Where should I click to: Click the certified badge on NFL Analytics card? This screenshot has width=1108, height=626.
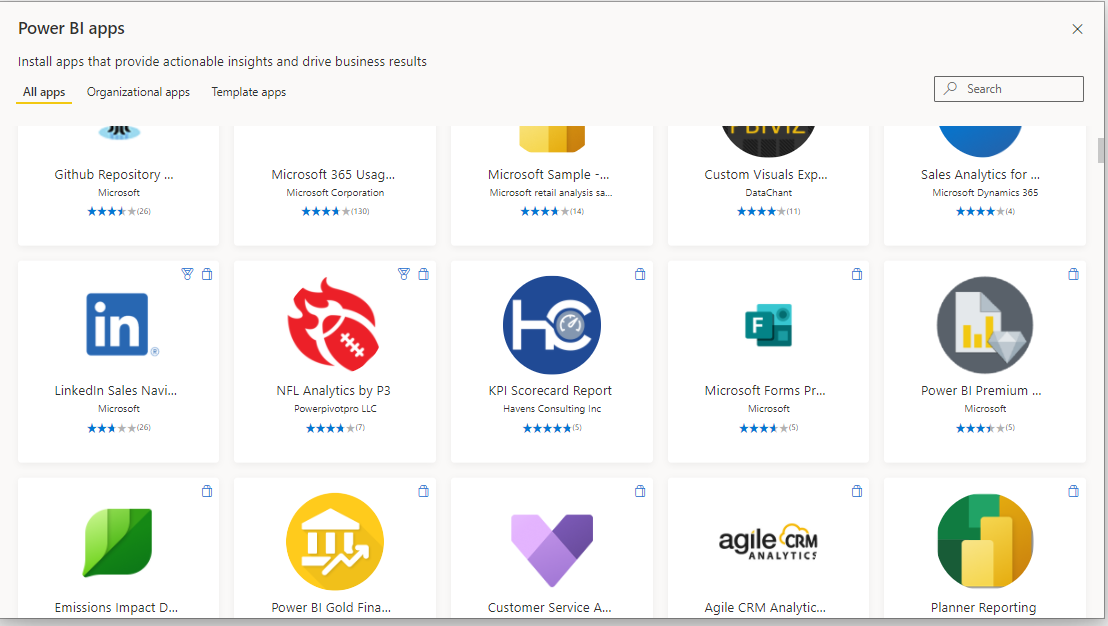point(403,274)
